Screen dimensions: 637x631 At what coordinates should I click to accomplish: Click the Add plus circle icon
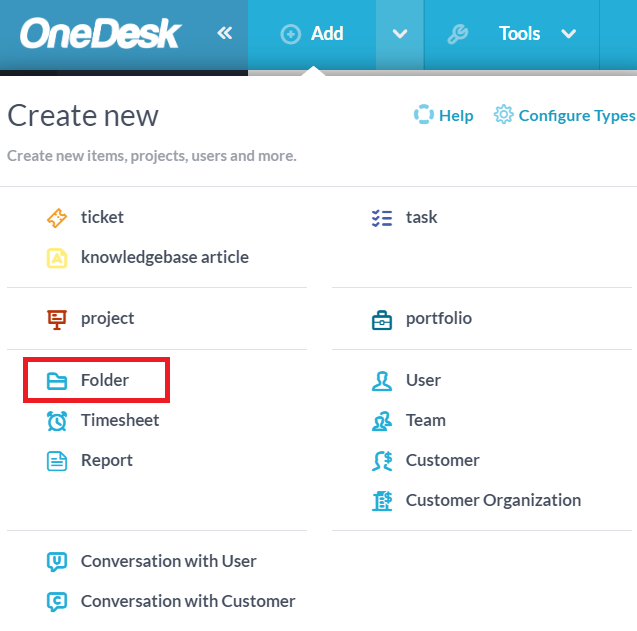coord(290,34)
